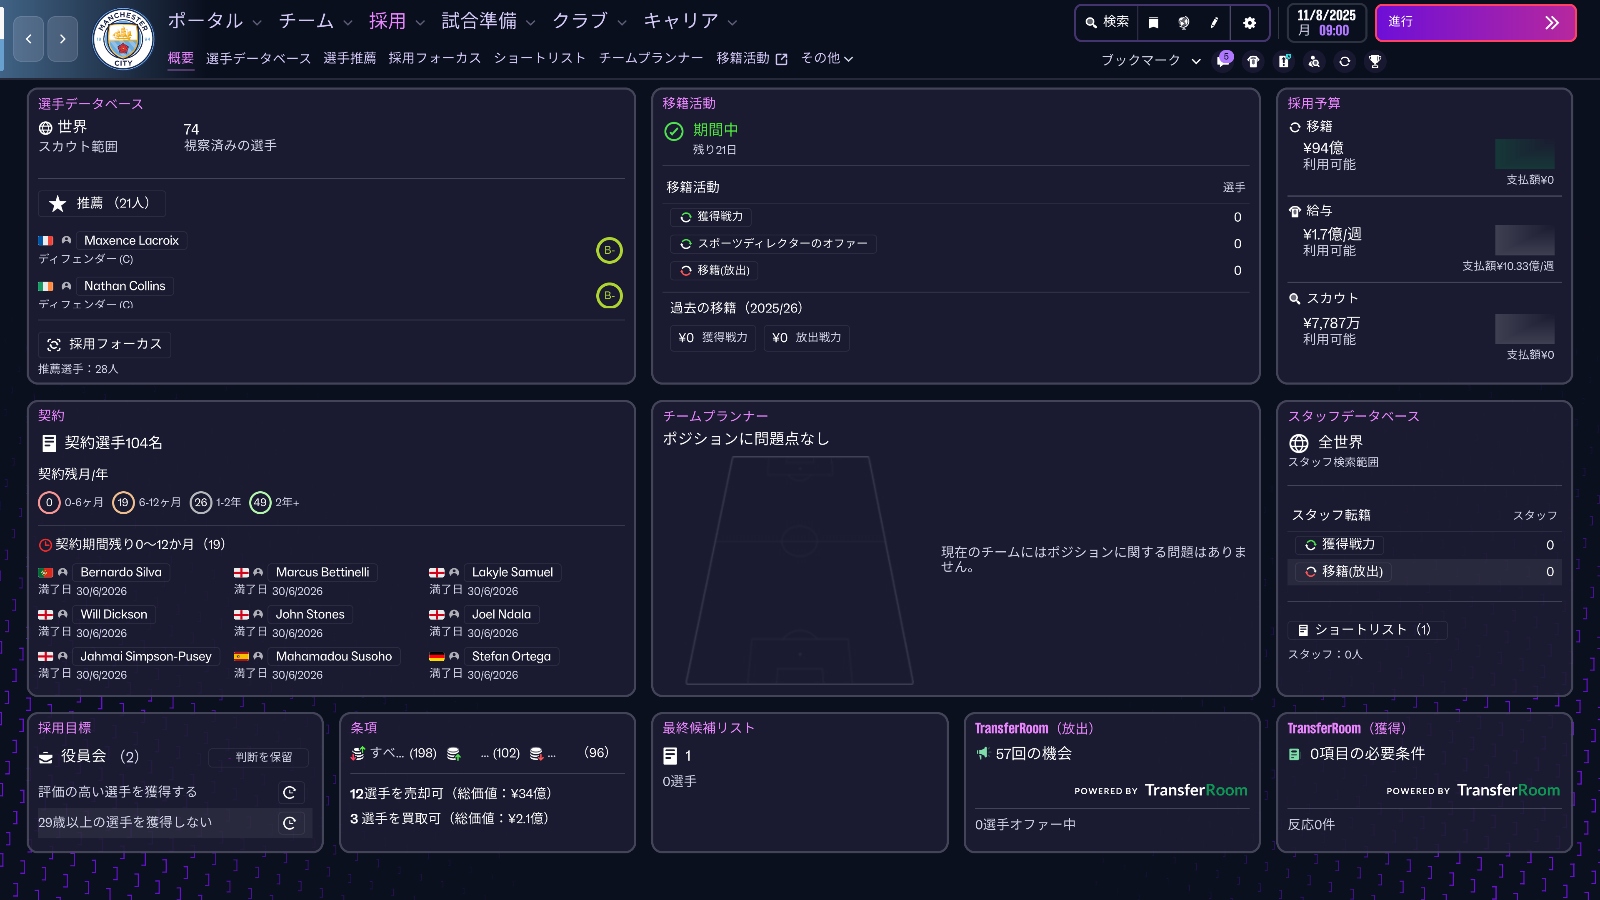Open the 採用 dropdown menu
Screen dimensions: 1600x900
click(396, 21)
